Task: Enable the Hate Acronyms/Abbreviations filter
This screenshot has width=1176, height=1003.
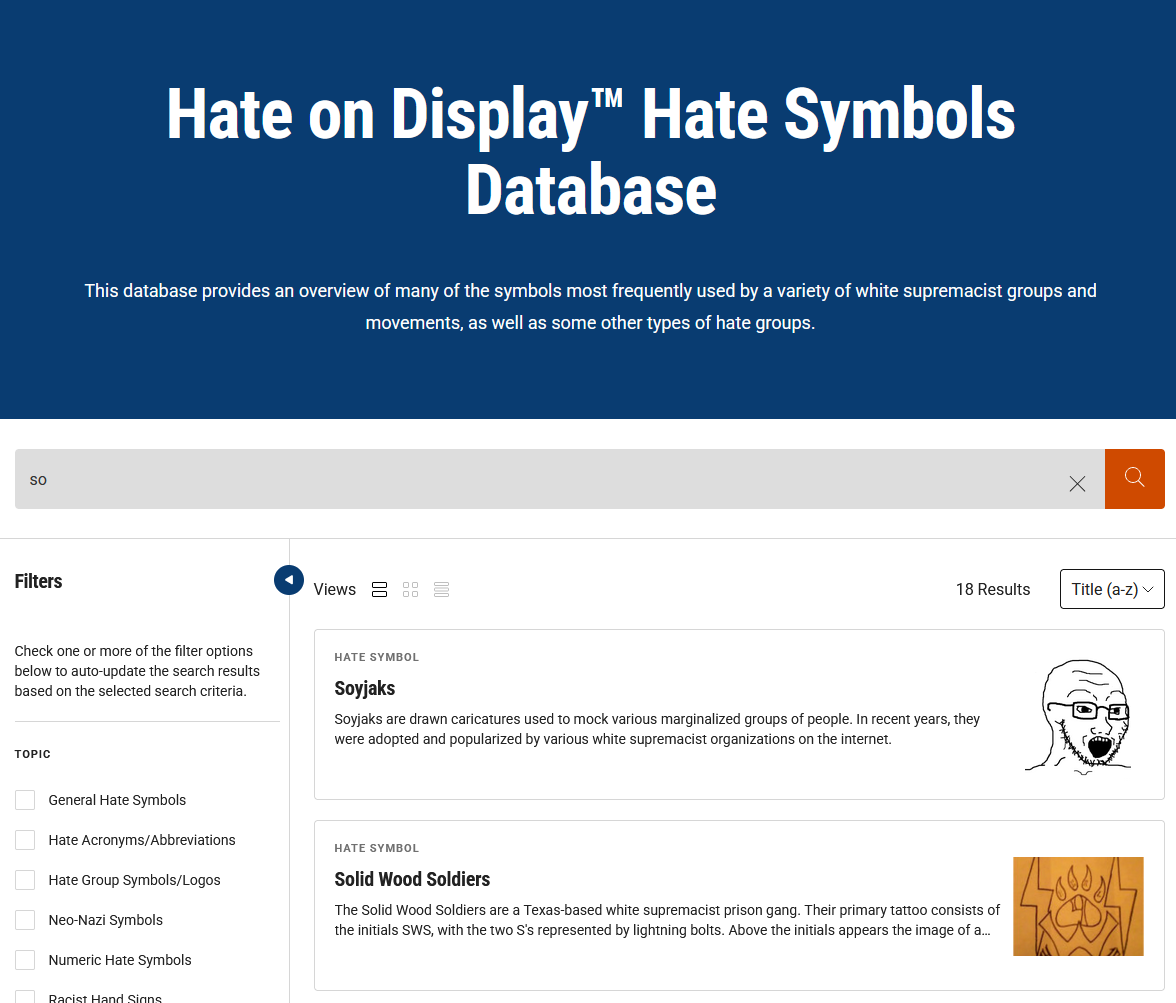Action: coord(25,840)
